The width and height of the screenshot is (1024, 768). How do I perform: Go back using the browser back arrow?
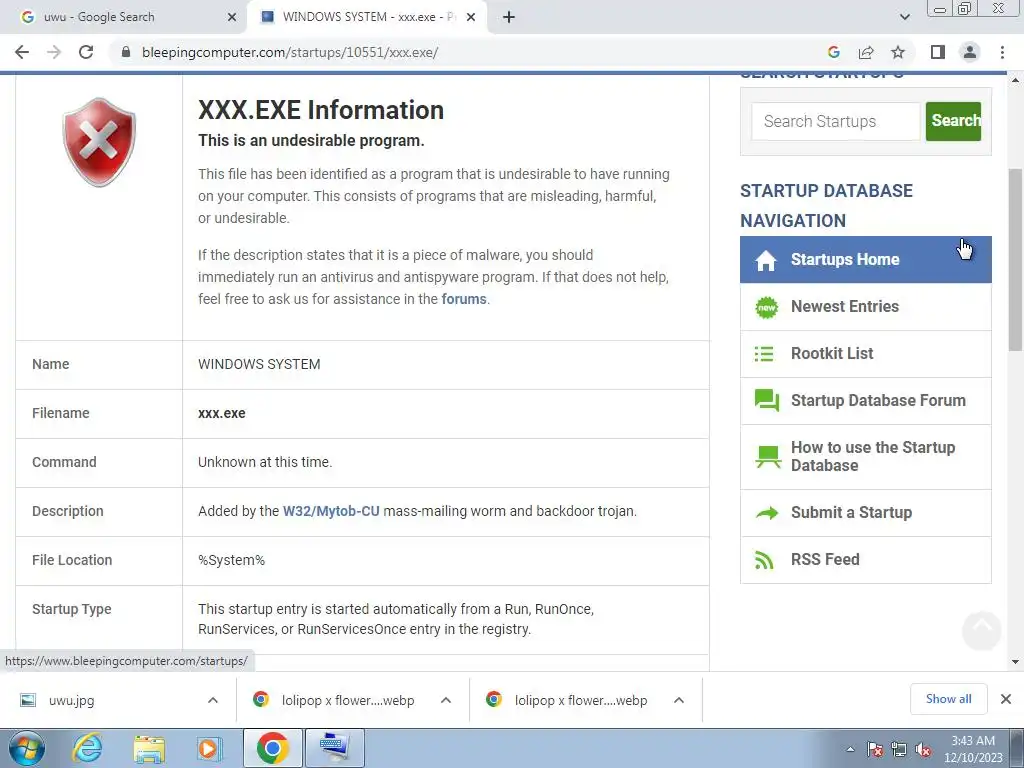(22, 52)
